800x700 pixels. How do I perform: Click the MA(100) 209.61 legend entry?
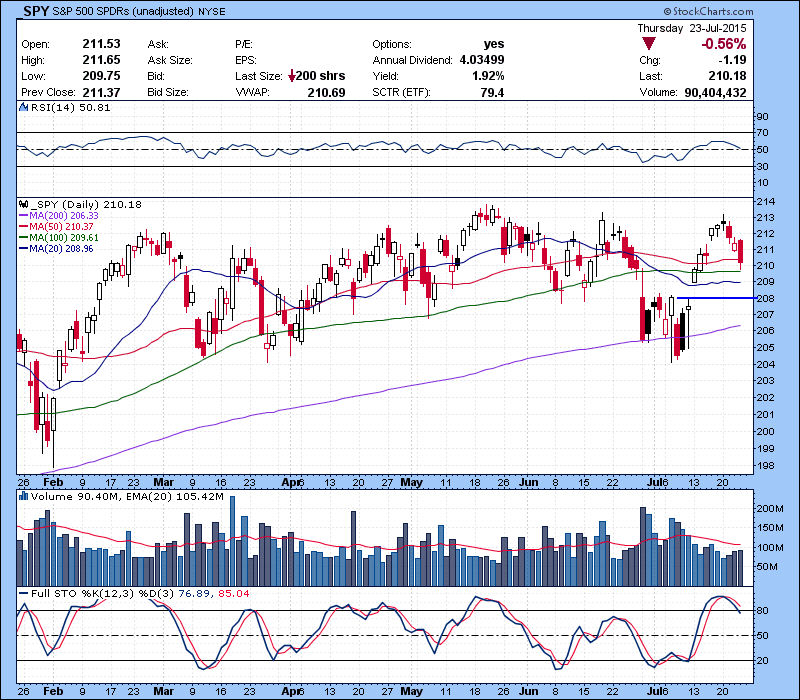[x=59, y=238]
